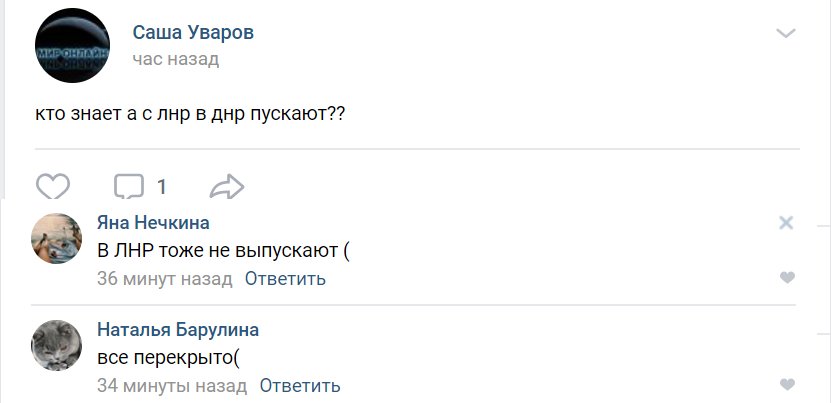
Task: Click the comment count number 1
Action: 162,187
